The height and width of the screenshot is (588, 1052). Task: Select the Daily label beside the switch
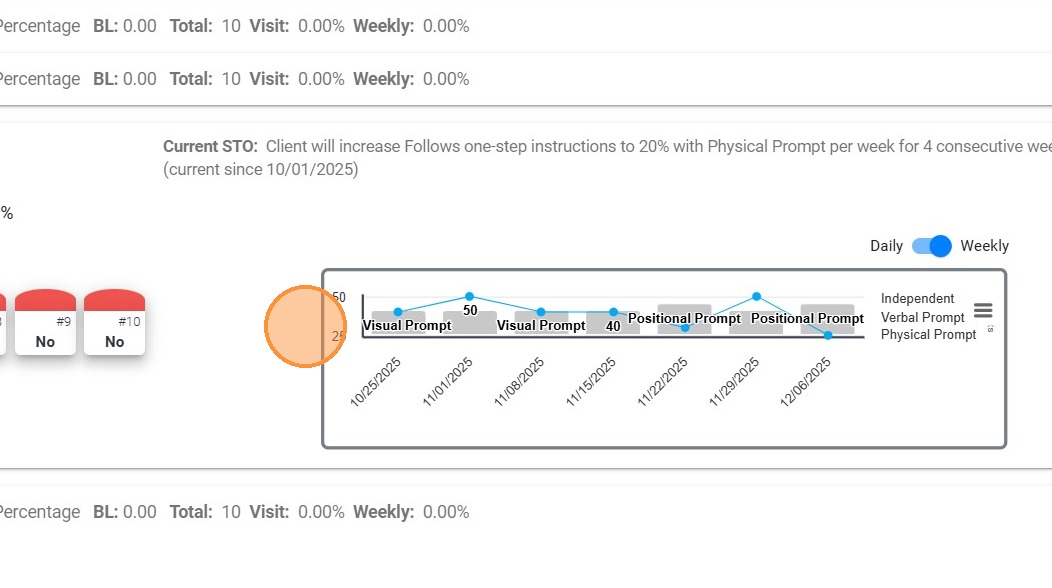point(886,246)
